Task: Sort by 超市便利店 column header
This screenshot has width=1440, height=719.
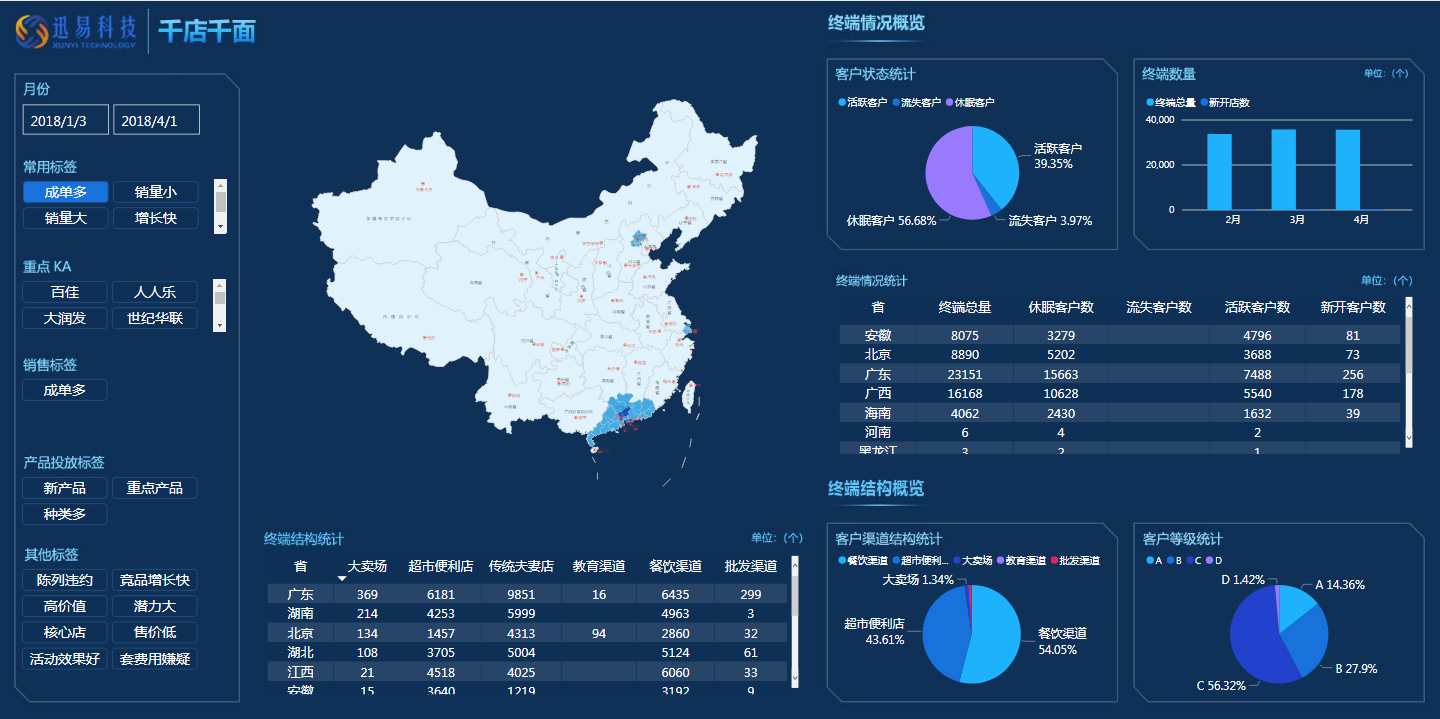Action: [x=441, y=566]
